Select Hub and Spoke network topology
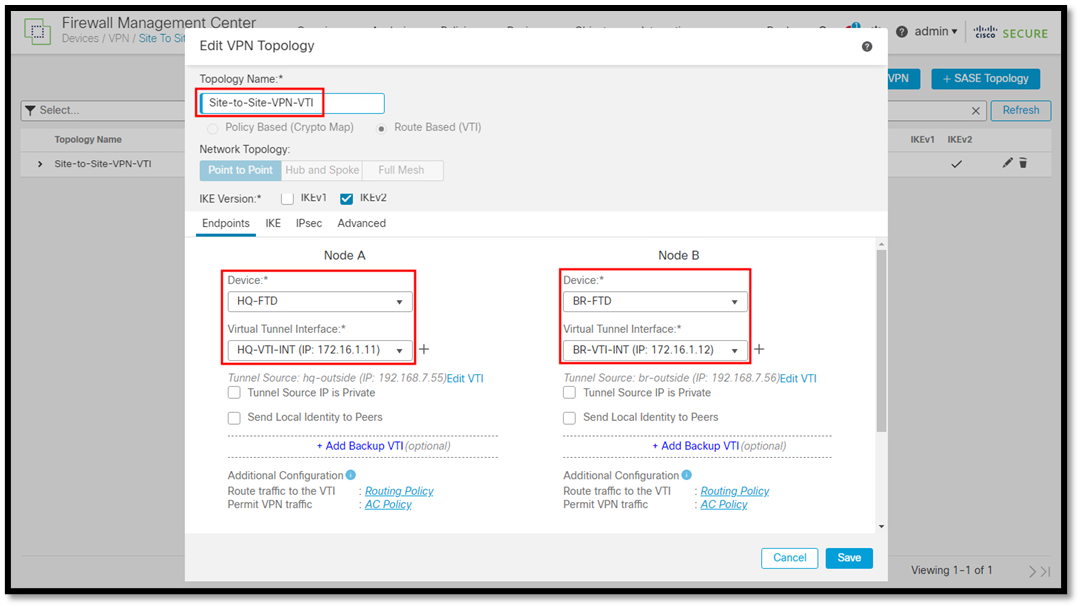1080x607 pixels. click(x=322, y=170)
